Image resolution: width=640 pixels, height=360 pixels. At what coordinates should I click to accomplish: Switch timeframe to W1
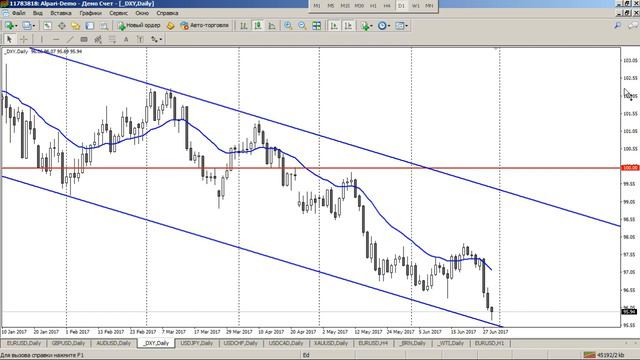pos(416,6)
